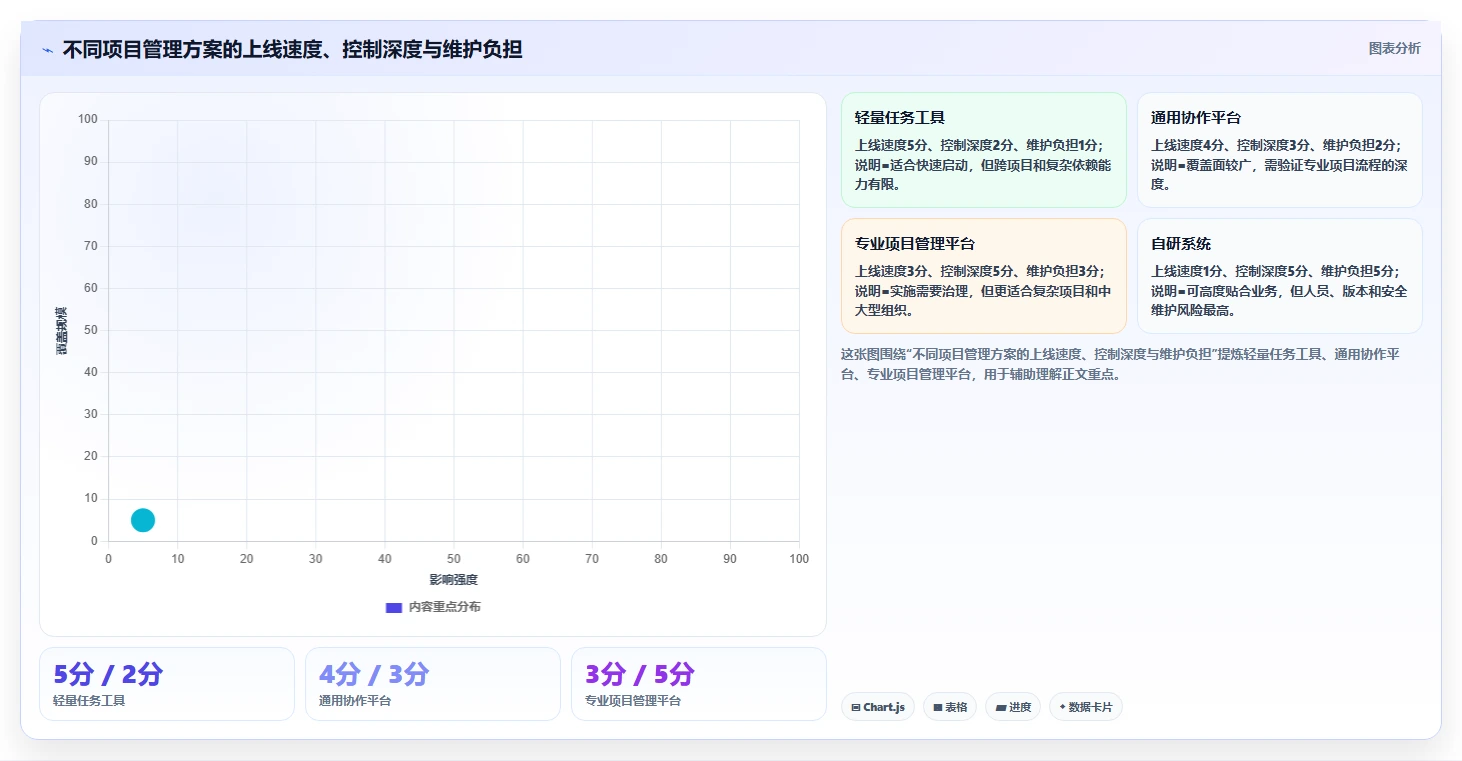Open the 轻量任务工具 card

coord(984,150)
